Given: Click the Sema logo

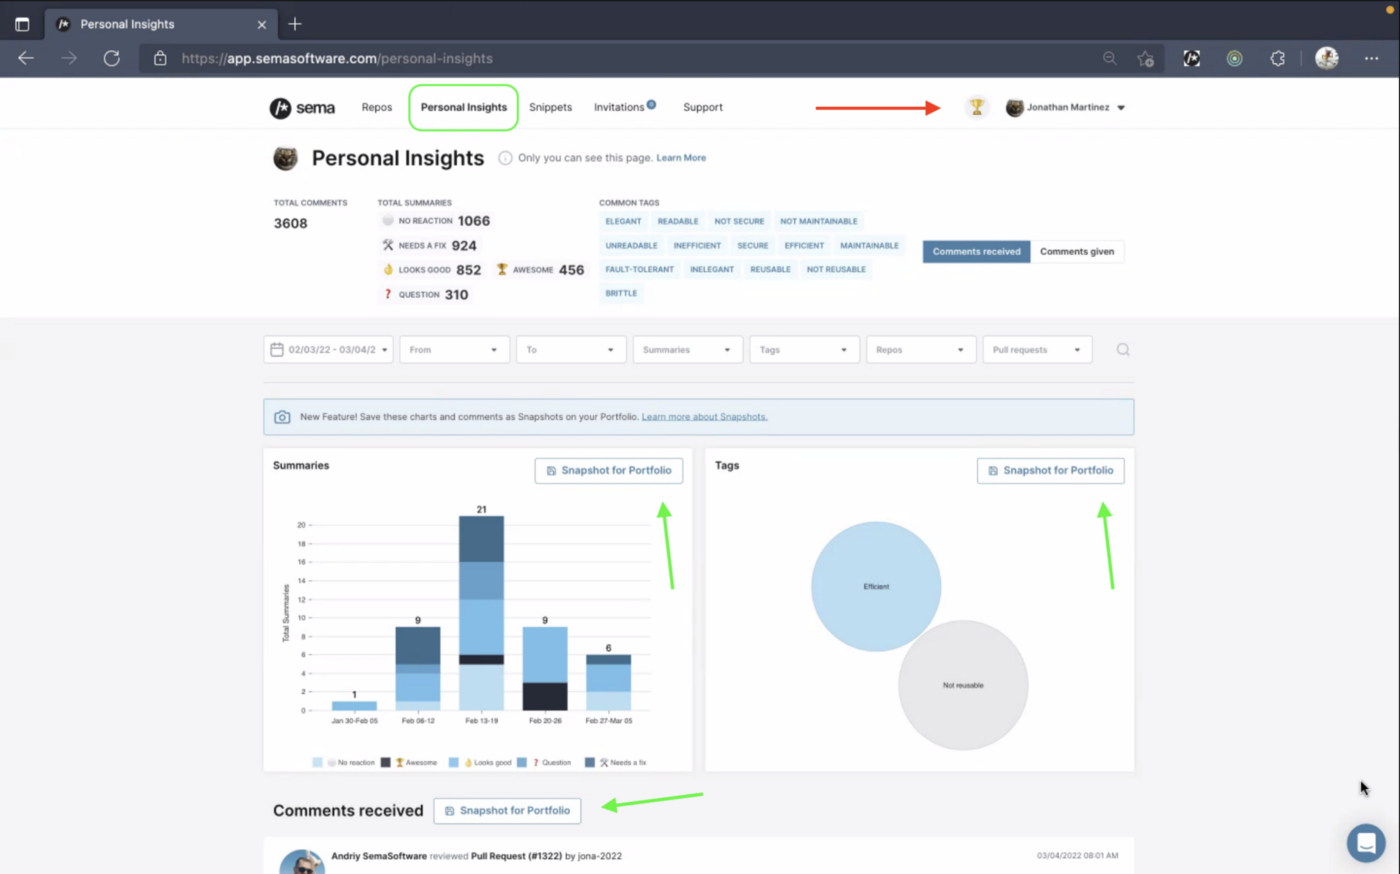Looking at the screenshot, I should [x=302, y=108].
